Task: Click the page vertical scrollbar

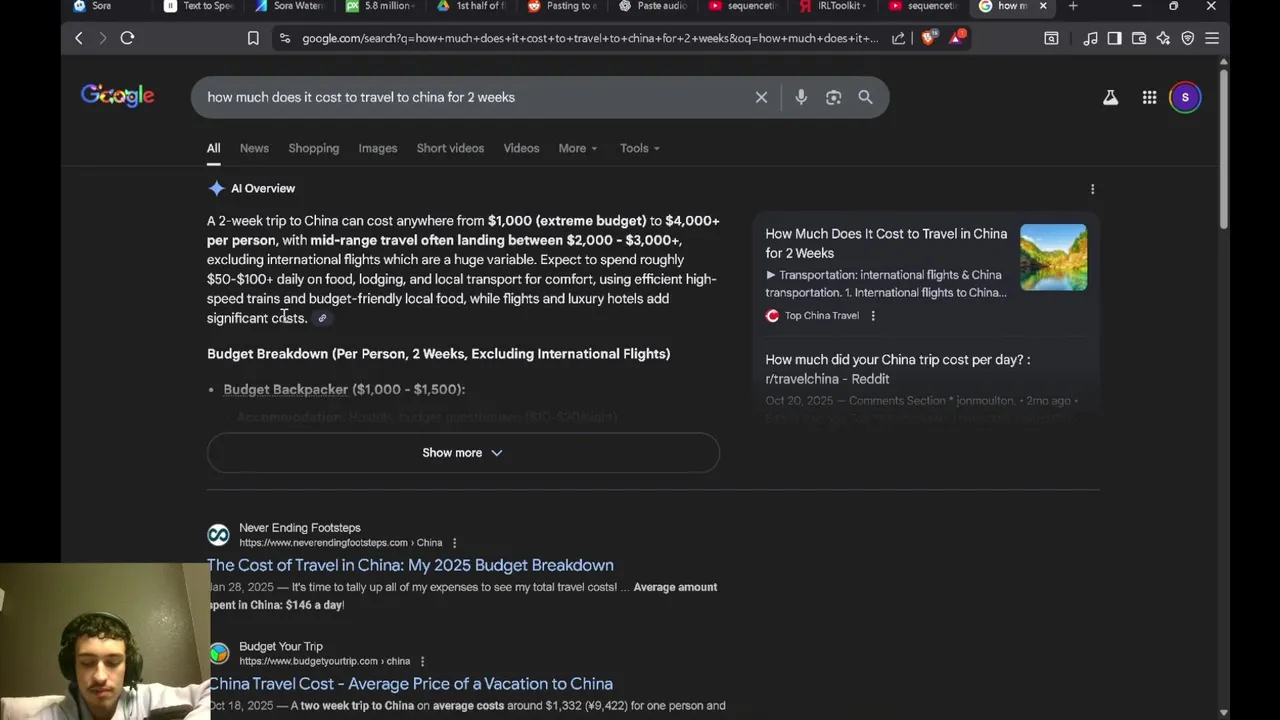Action: click(1224, 150)
